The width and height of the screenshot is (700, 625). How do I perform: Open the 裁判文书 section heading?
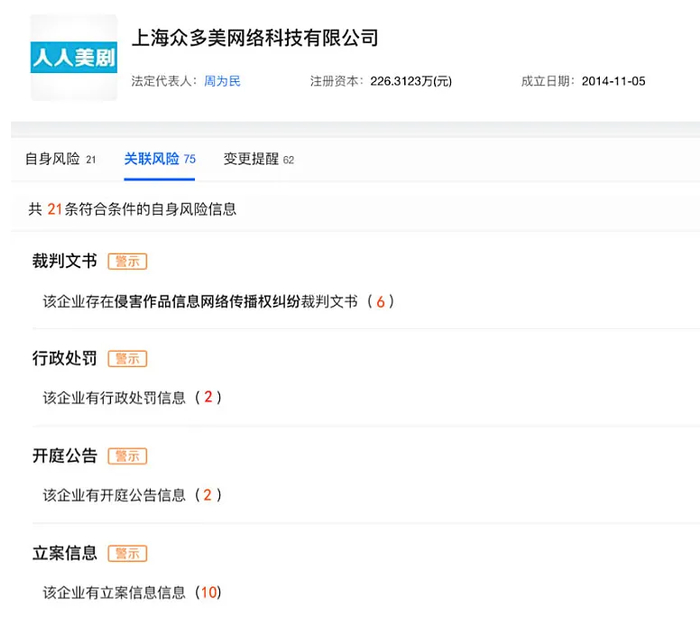pos(64,261)
